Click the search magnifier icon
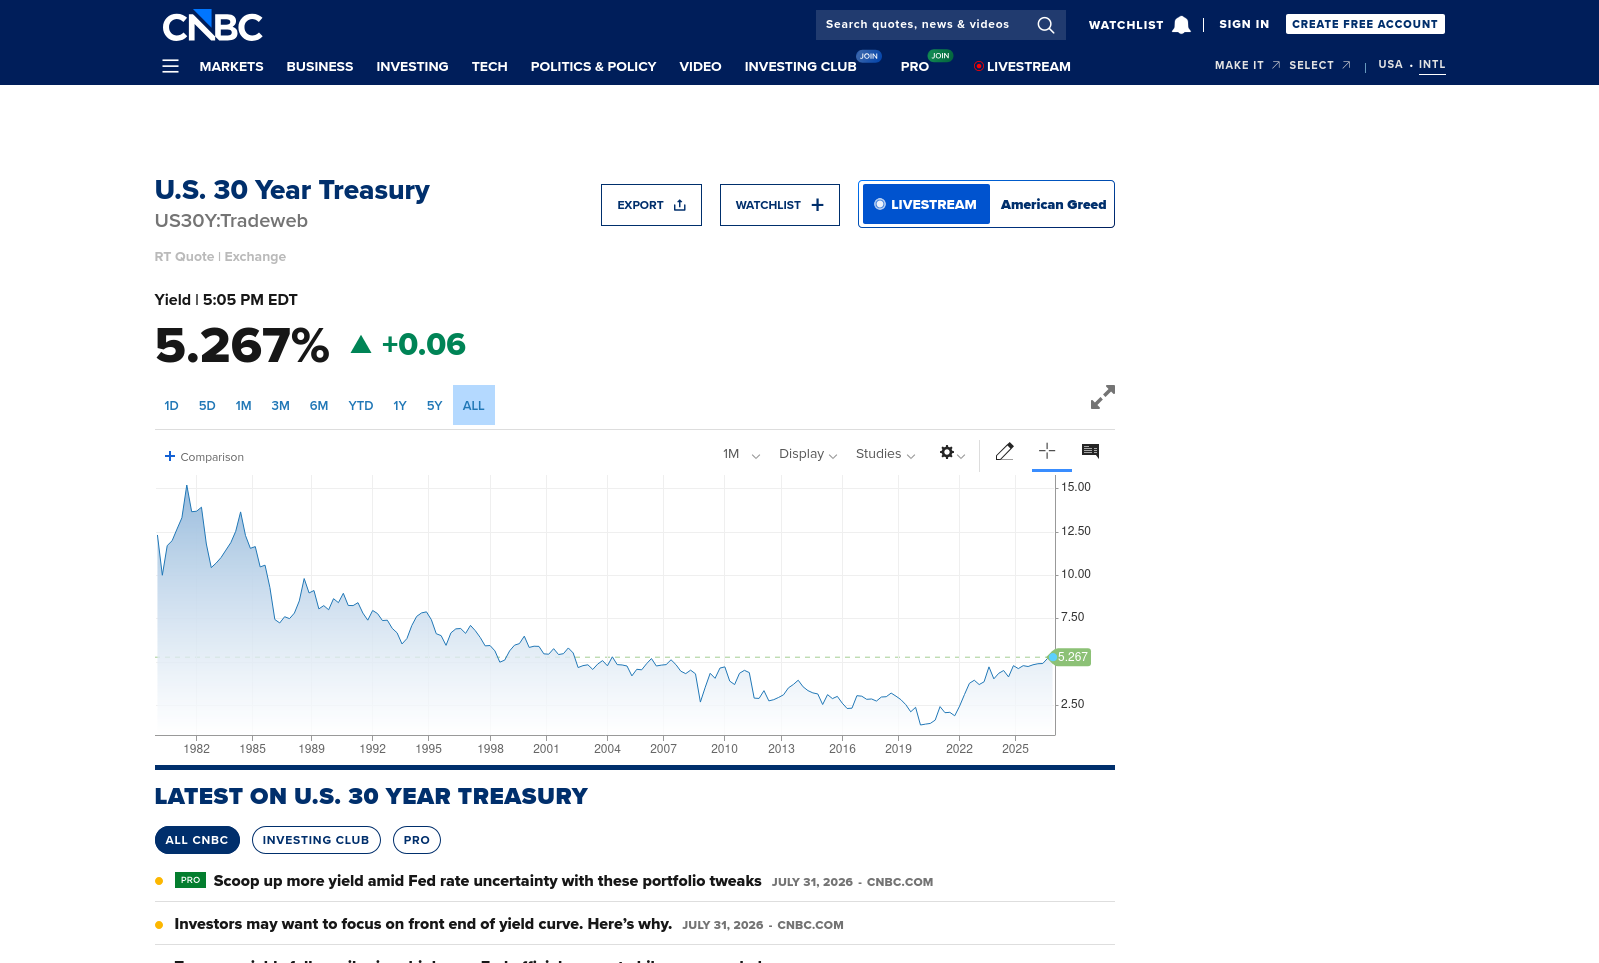1599x963 pixels. click(1046, 25)
